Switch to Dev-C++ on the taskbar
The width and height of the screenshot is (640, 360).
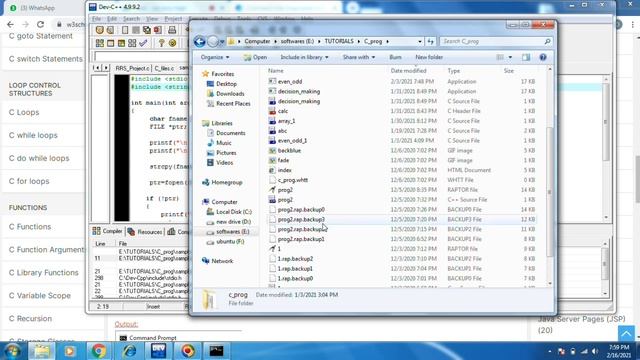pyautogui.click(x=158, y=351)
